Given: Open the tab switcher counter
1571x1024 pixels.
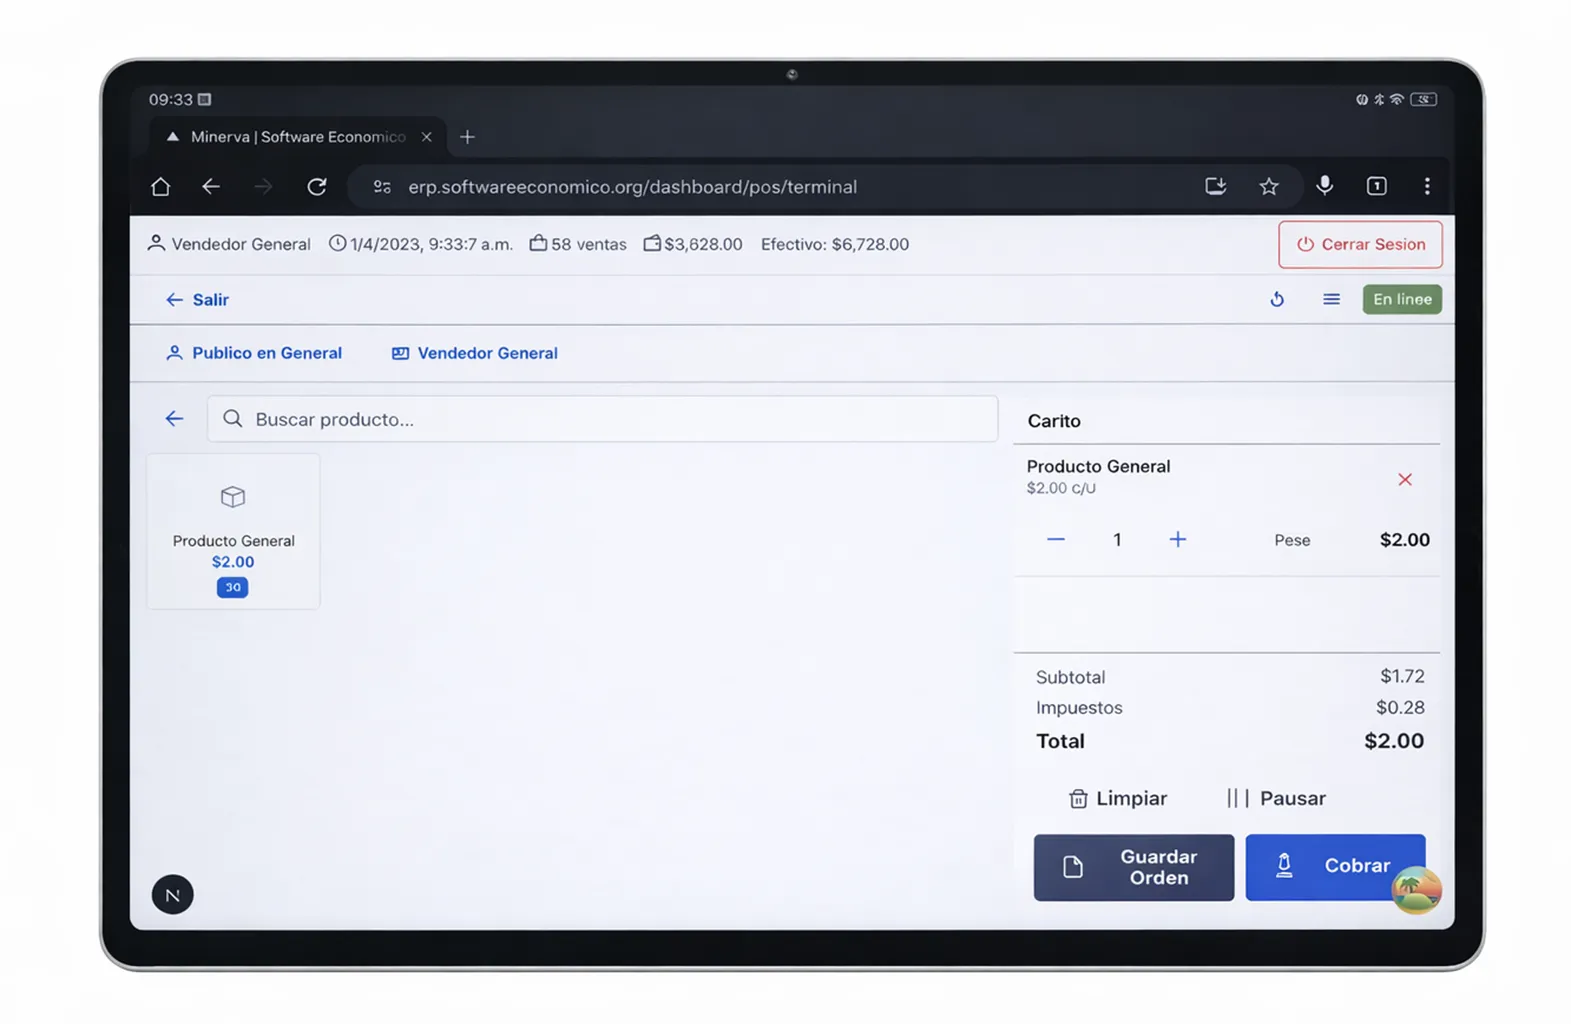Looking at the screenshot, I should click(x=1376, y=187).
